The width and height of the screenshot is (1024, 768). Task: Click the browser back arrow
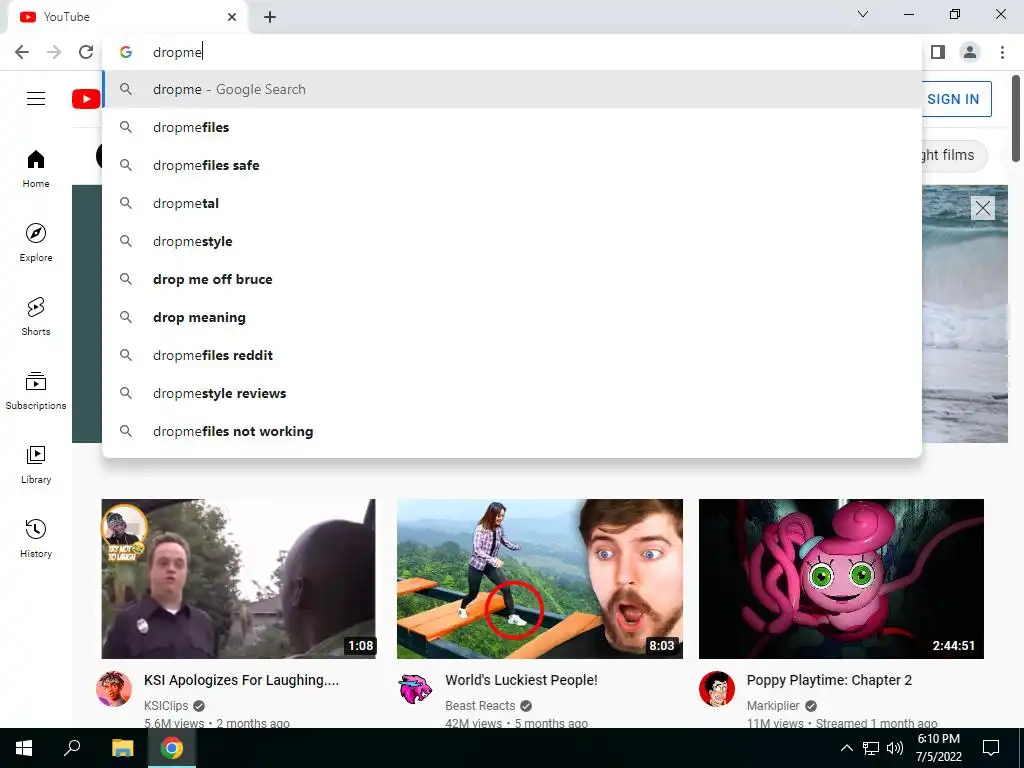click(x=22, y=52)
